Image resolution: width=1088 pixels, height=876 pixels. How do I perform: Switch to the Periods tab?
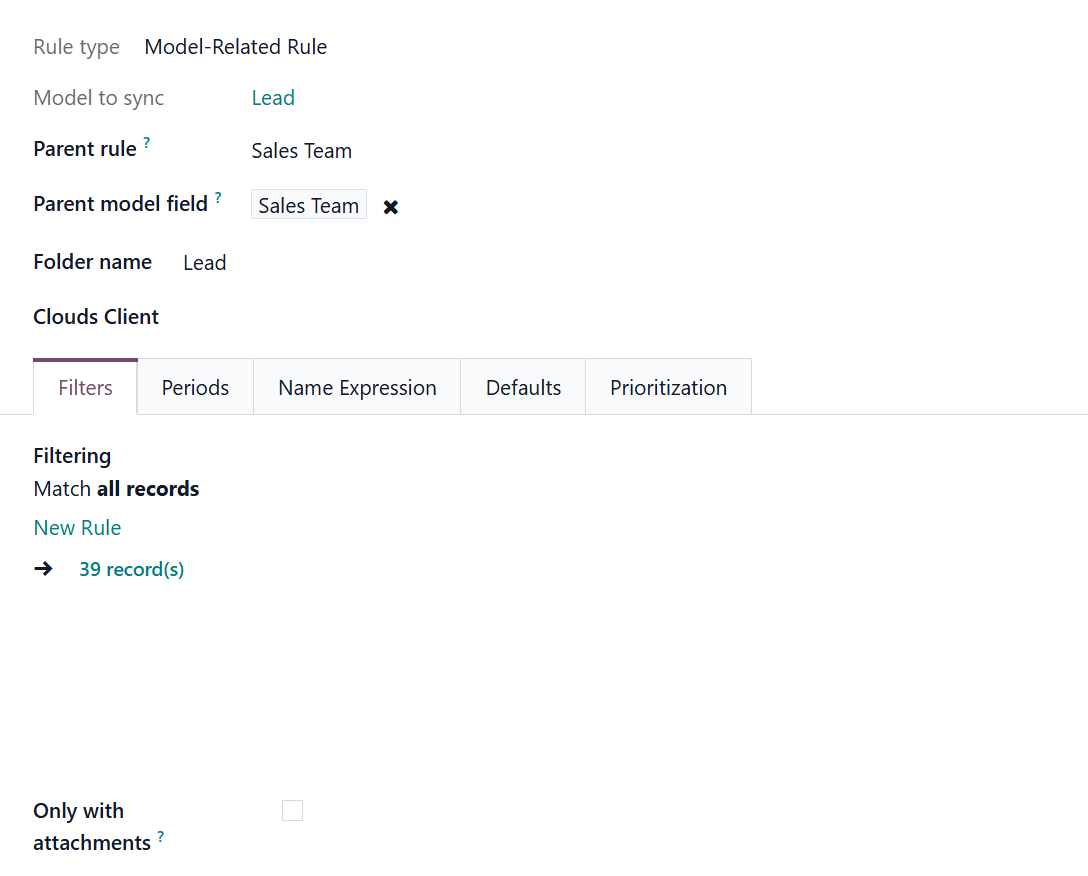tap(195, 388)
